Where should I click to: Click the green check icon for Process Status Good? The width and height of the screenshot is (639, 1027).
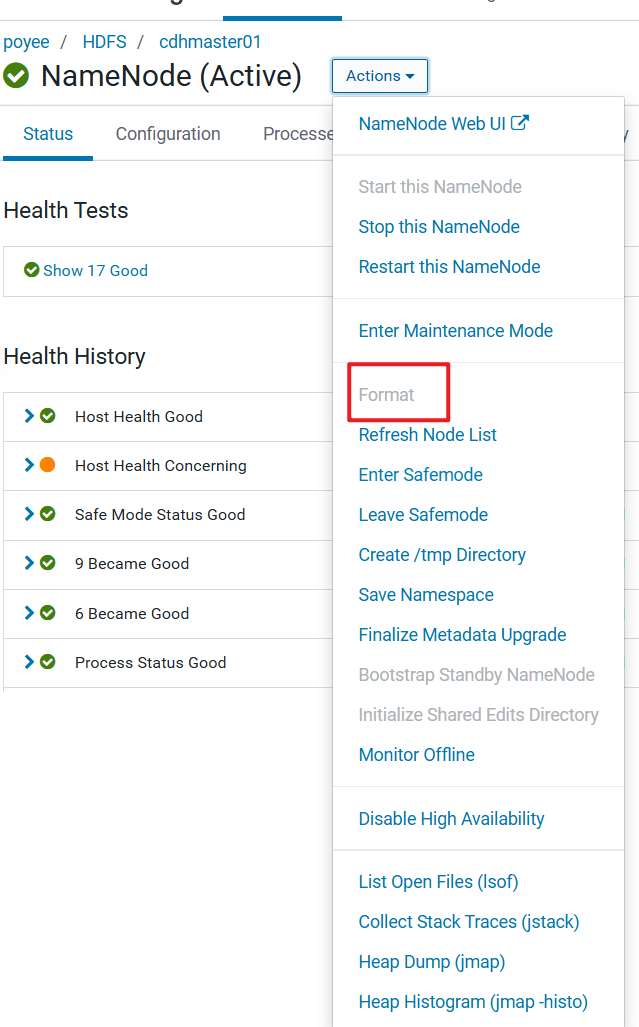pos(47,662)
